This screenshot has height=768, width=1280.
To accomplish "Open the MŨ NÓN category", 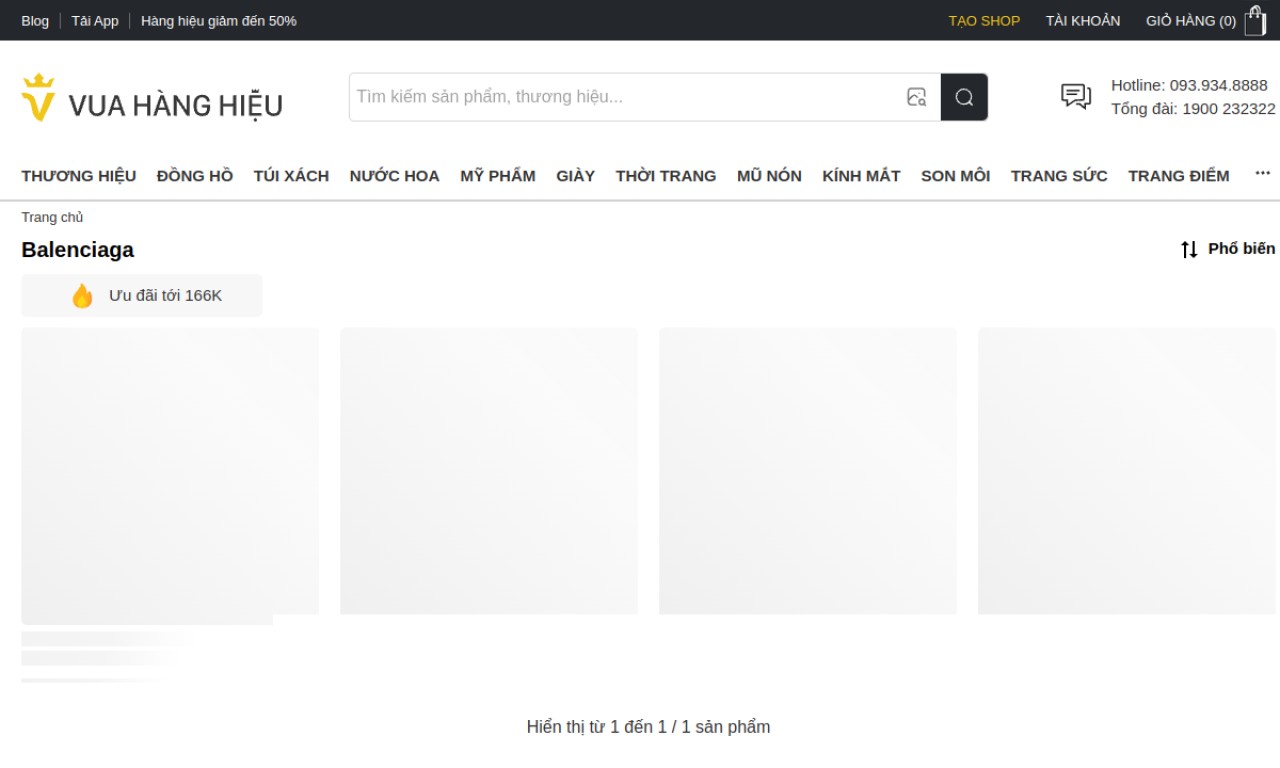I will (x=769, y=176).
